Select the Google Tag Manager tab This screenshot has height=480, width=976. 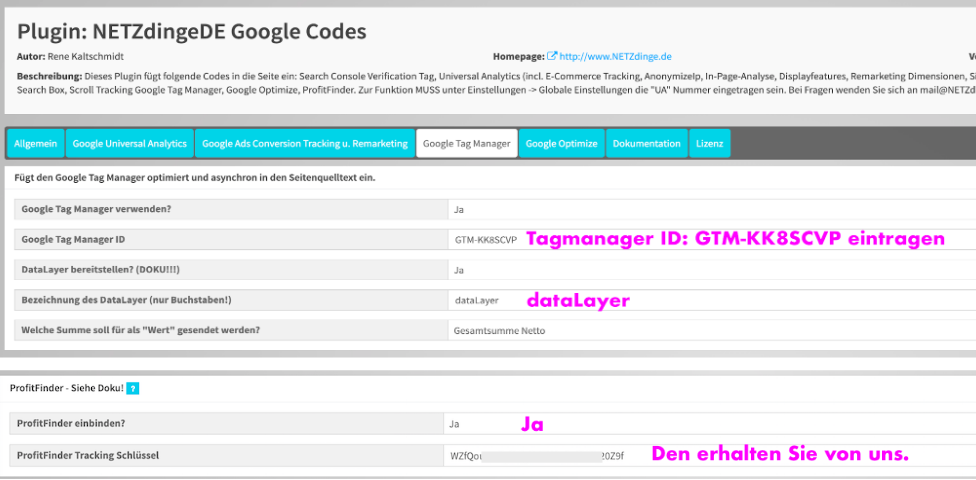[x=467, y=144]
